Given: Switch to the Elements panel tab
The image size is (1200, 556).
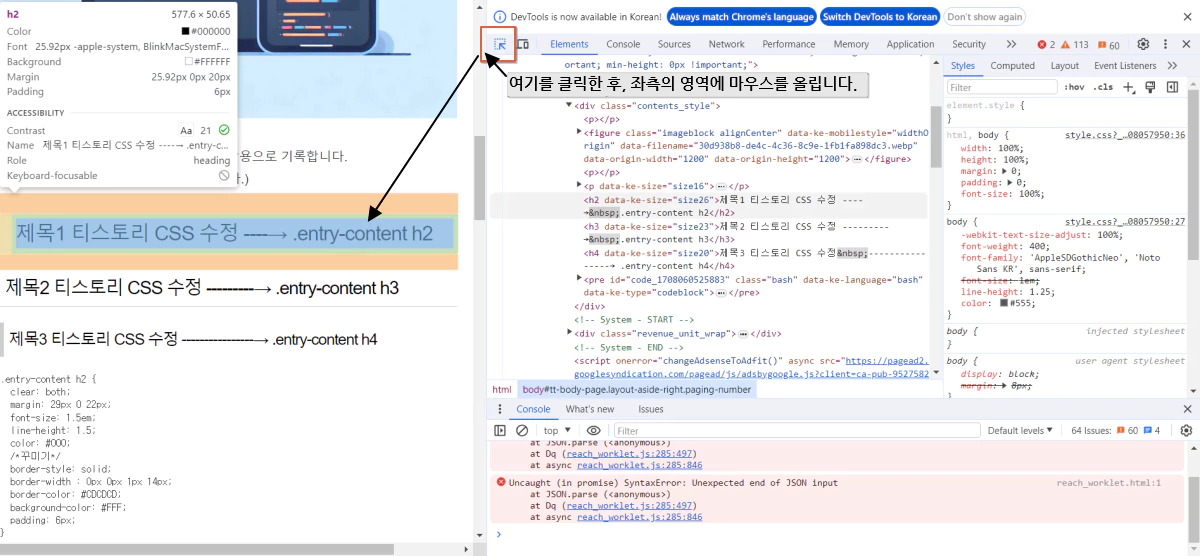Looking at the screenshot, I should point(569,44).
